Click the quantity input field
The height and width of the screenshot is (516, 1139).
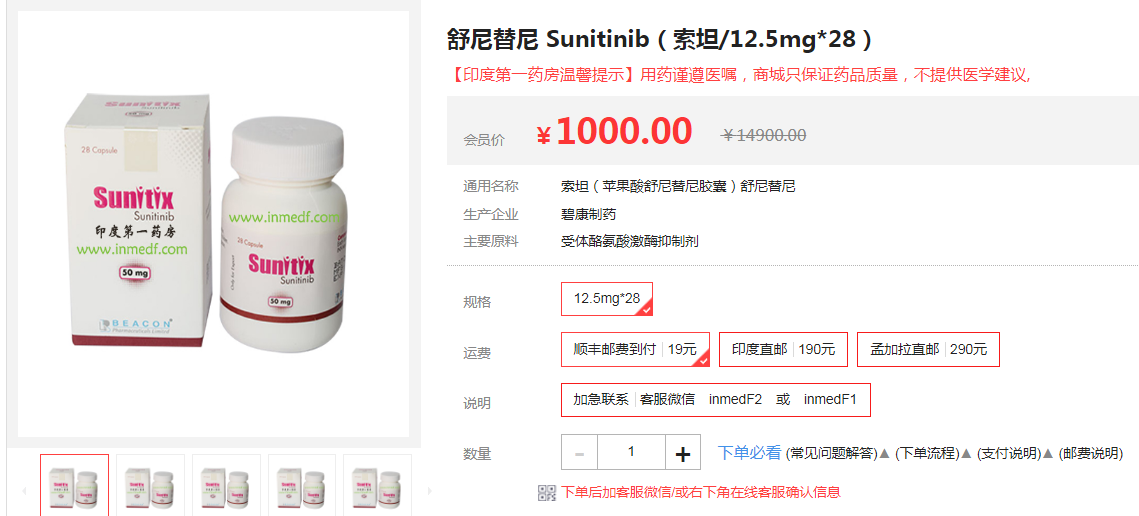coord(631,452)
